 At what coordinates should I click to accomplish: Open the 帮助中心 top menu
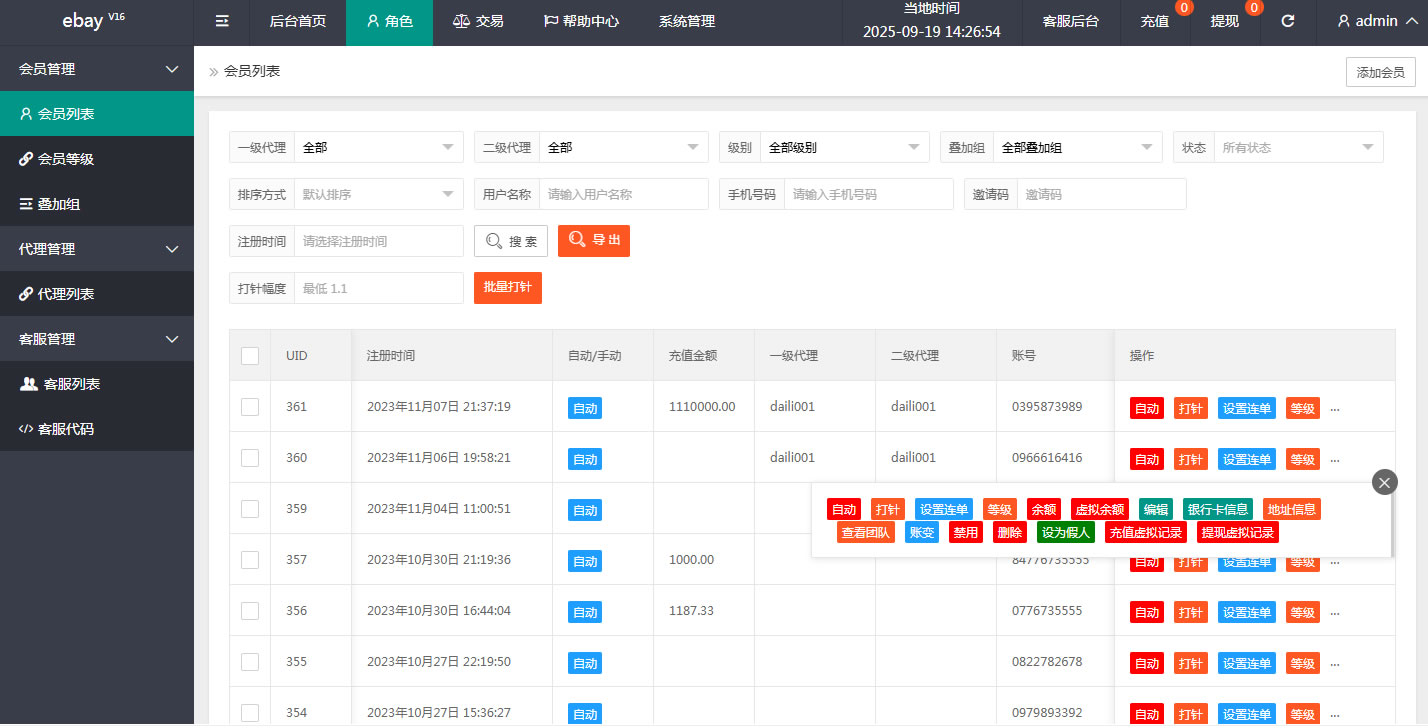click(x=581, y=21)
